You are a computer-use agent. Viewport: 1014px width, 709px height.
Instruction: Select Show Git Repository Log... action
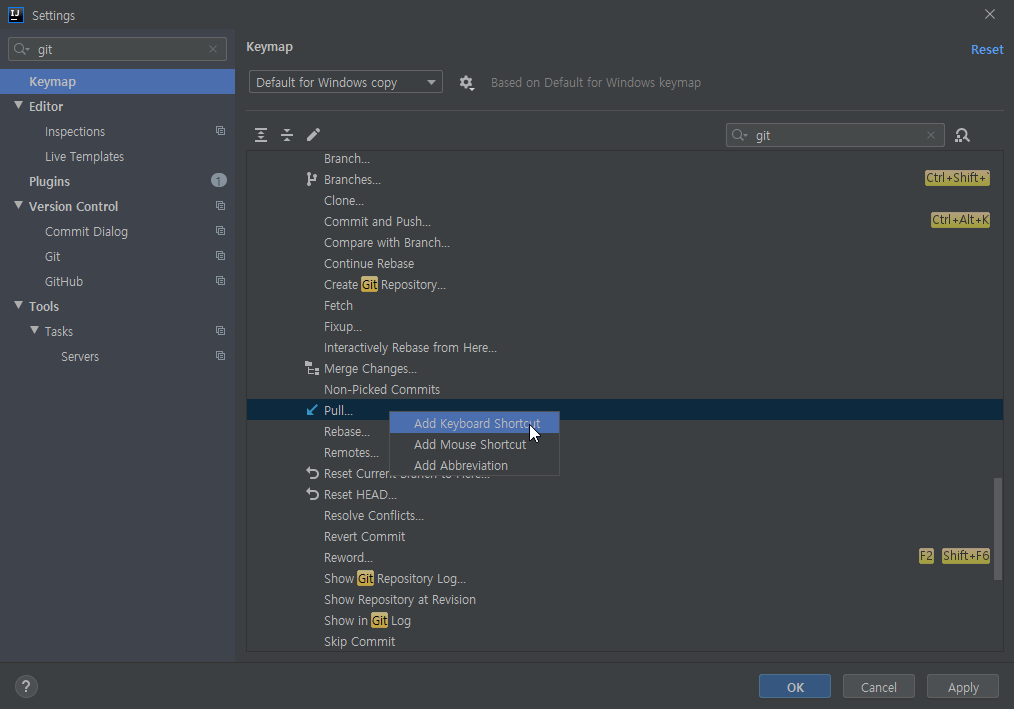coord(625,578)
